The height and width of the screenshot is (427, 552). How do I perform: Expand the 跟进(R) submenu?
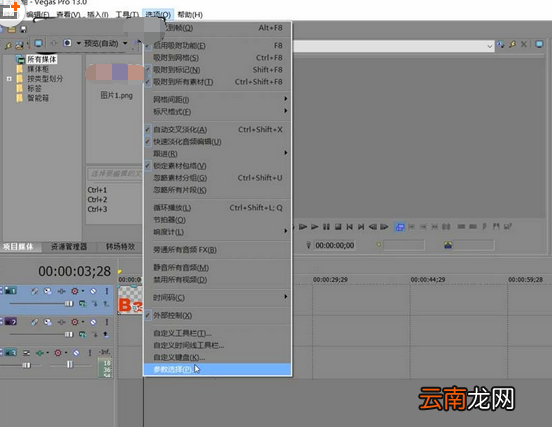(x=217, y=153)
